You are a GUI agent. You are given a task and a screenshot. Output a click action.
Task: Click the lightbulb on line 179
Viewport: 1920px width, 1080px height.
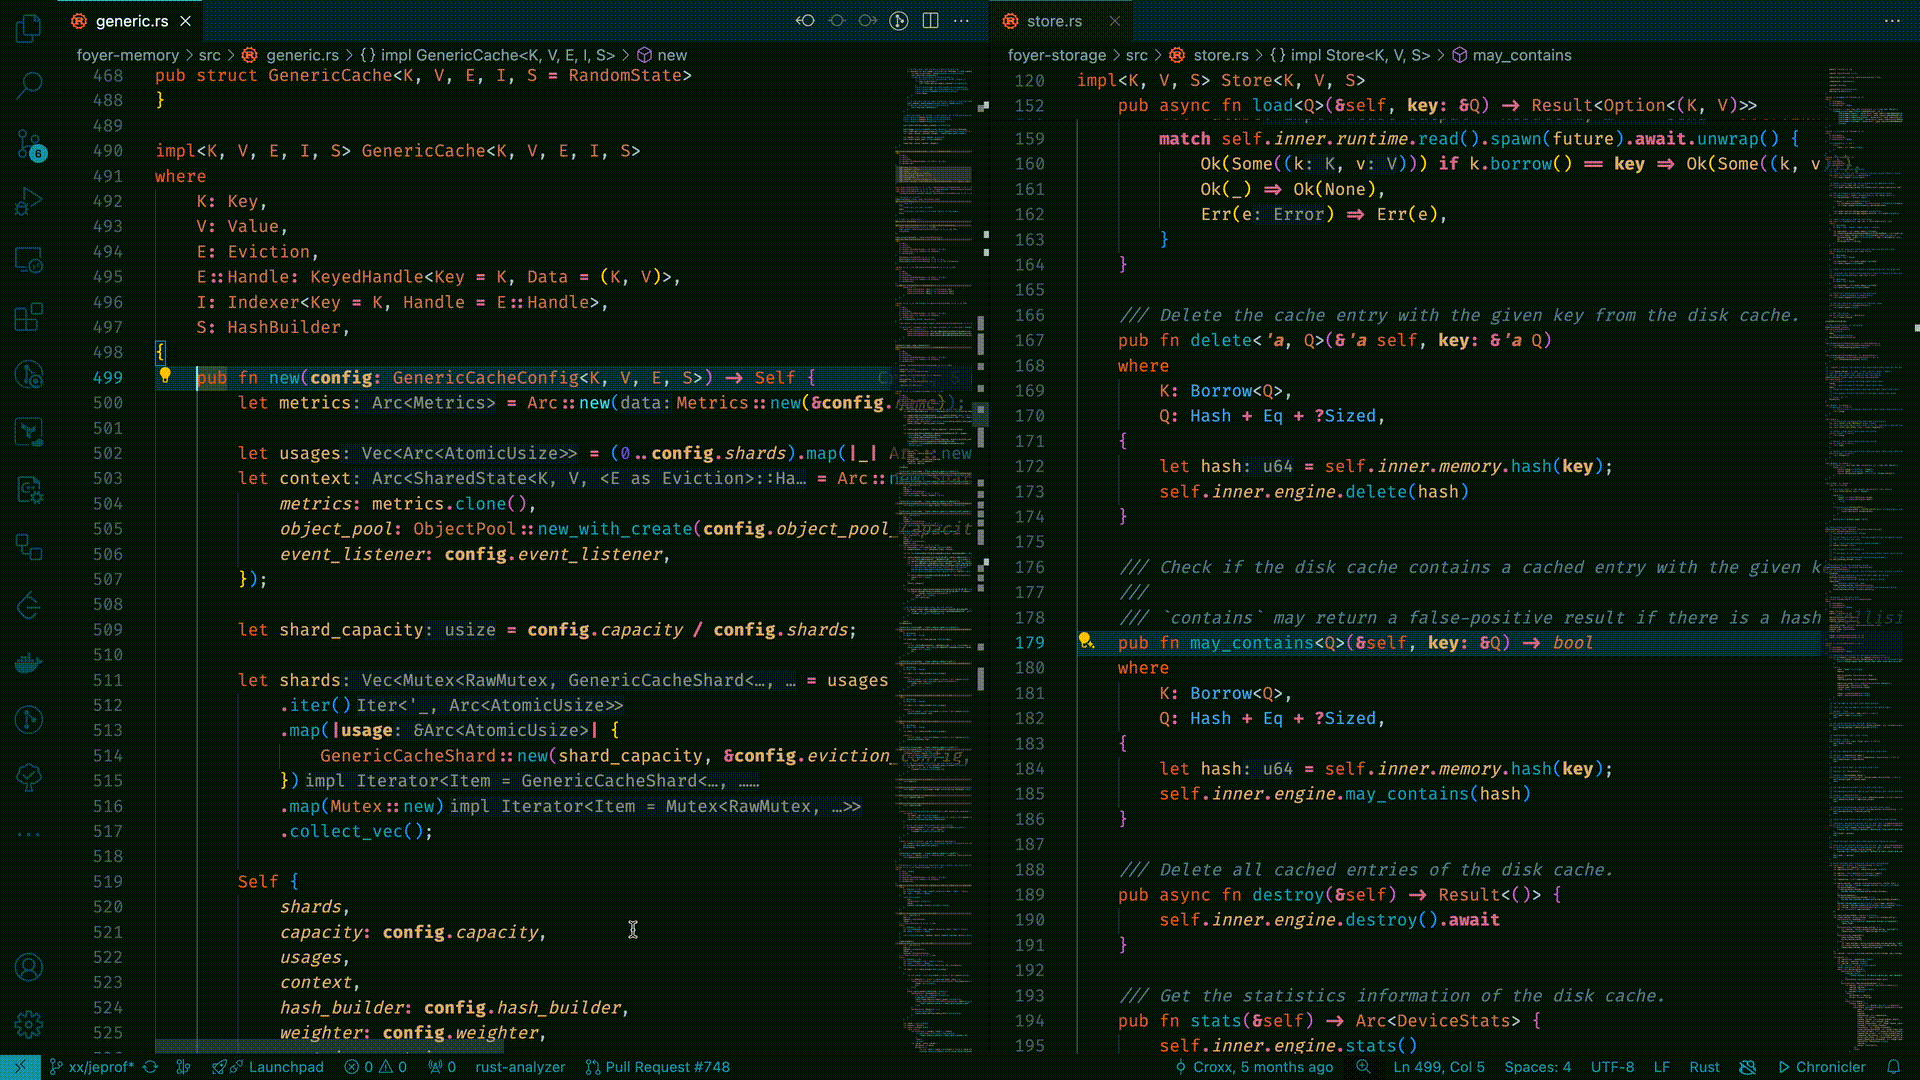point(1085,641)
